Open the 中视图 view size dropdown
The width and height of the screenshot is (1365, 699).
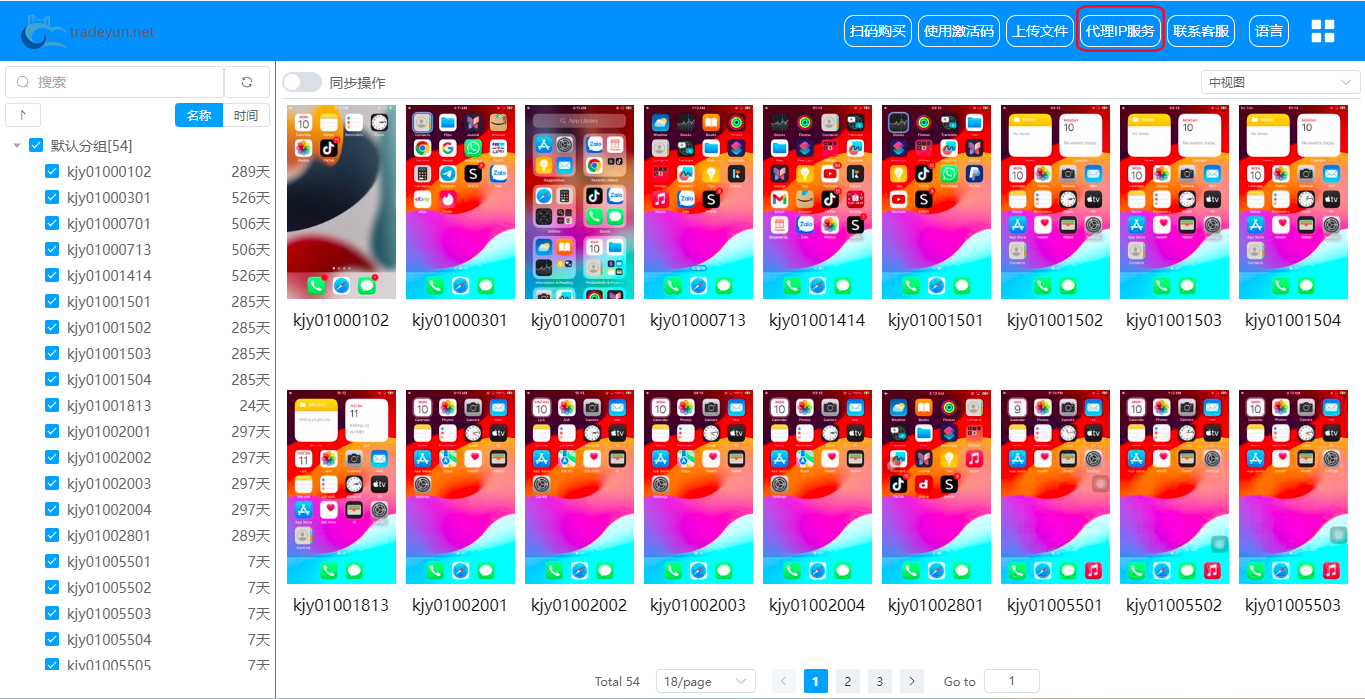1280,82
